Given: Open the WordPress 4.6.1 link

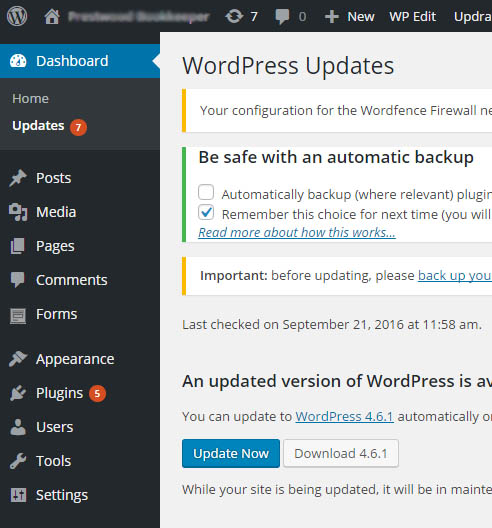Looking at the screenshot, I should (345, 417).
